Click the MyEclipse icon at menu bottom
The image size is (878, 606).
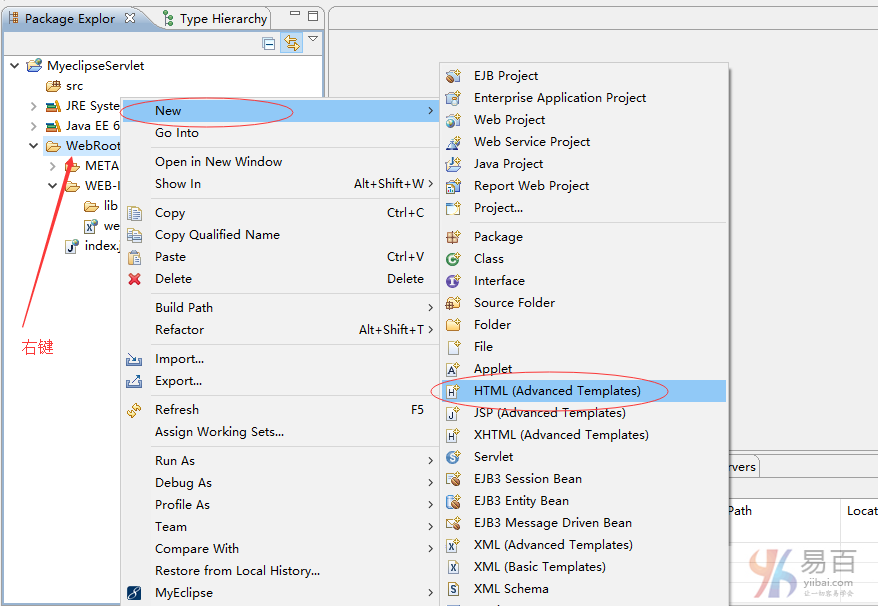point(134,593)
